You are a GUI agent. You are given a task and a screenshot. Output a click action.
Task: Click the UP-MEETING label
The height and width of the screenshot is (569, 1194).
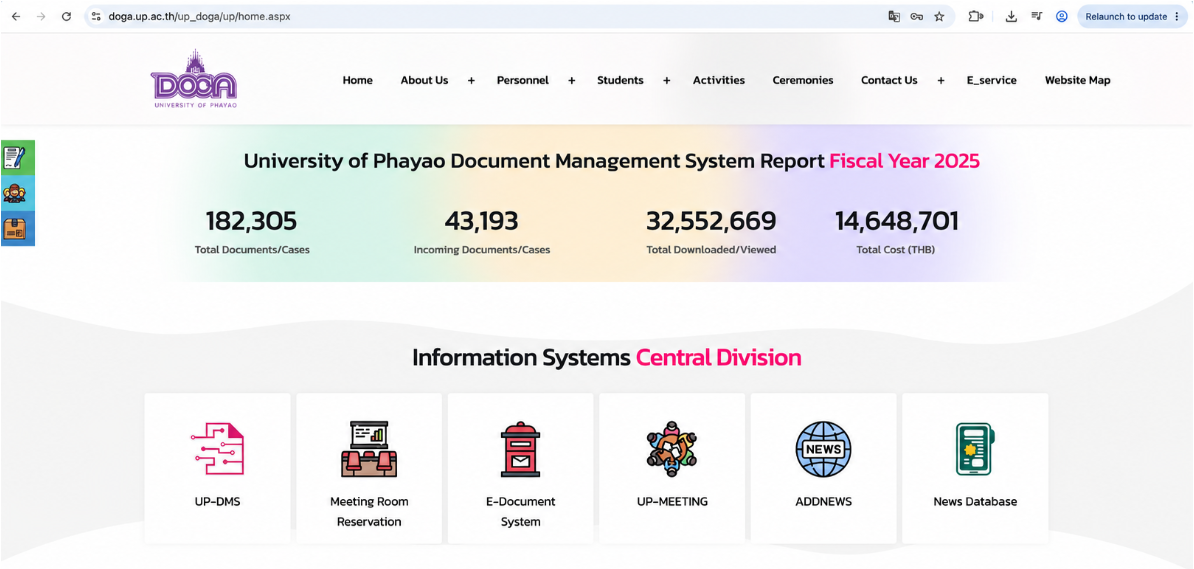[672, 501]
